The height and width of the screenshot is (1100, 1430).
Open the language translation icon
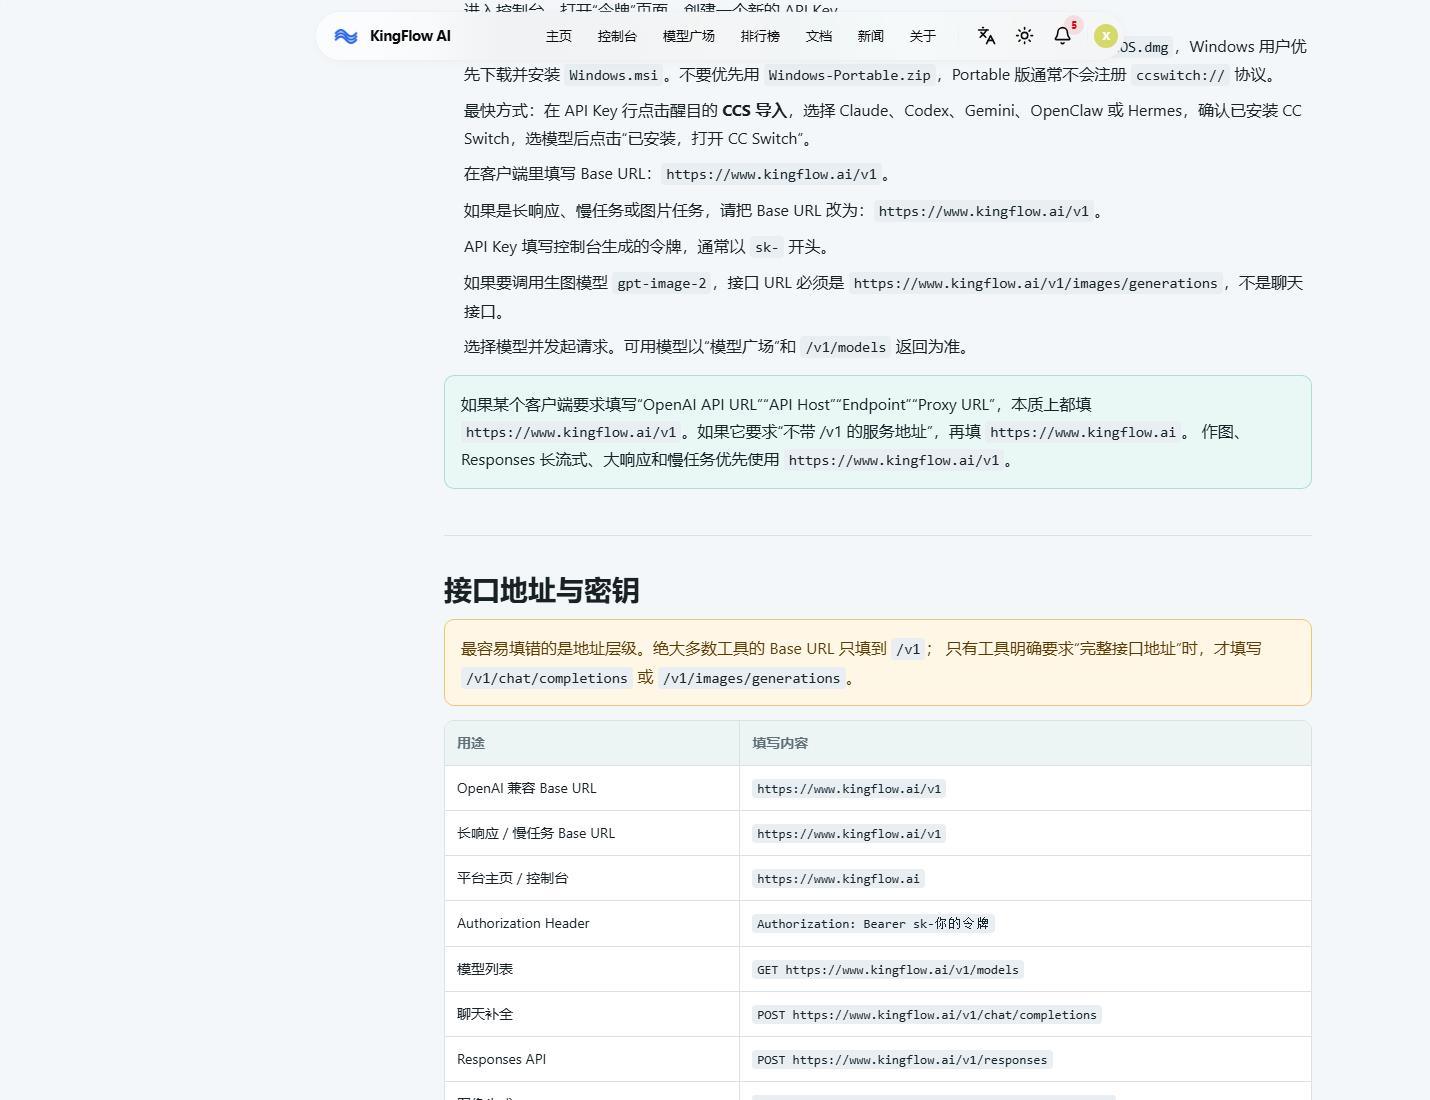pyautogui.click(x=986, y=36)
